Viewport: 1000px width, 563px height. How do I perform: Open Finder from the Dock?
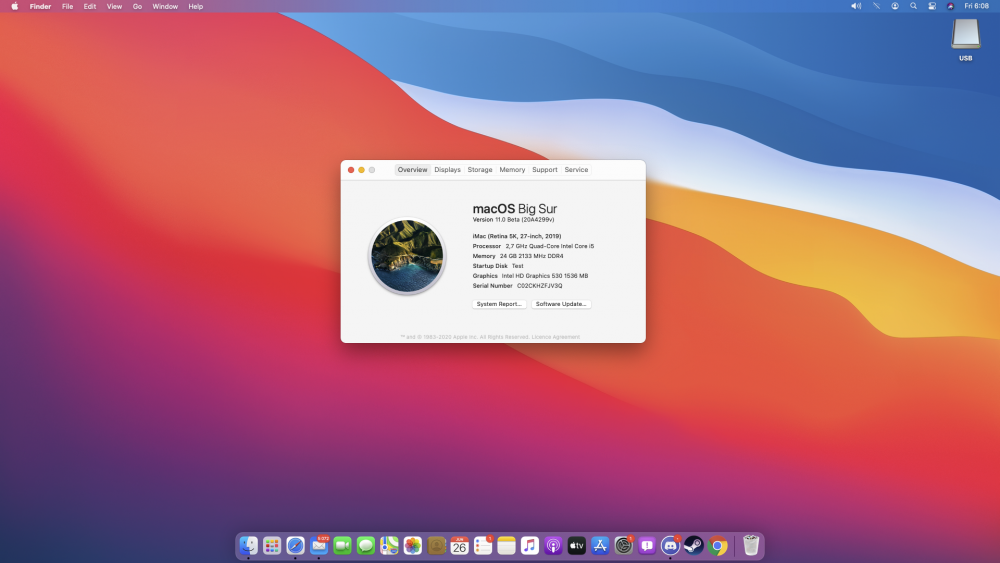pyautogui.click(x=248, y=546)
